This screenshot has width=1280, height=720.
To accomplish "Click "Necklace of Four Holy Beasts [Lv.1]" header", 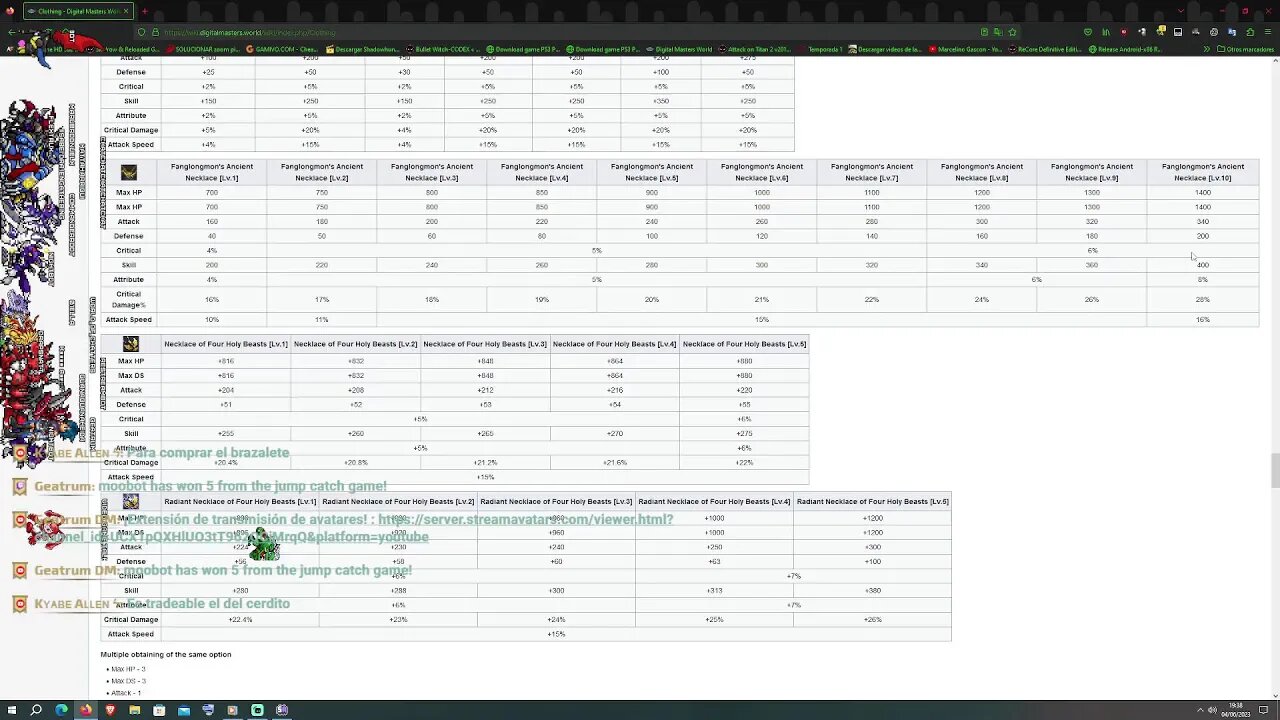I will tap(226, 344).
